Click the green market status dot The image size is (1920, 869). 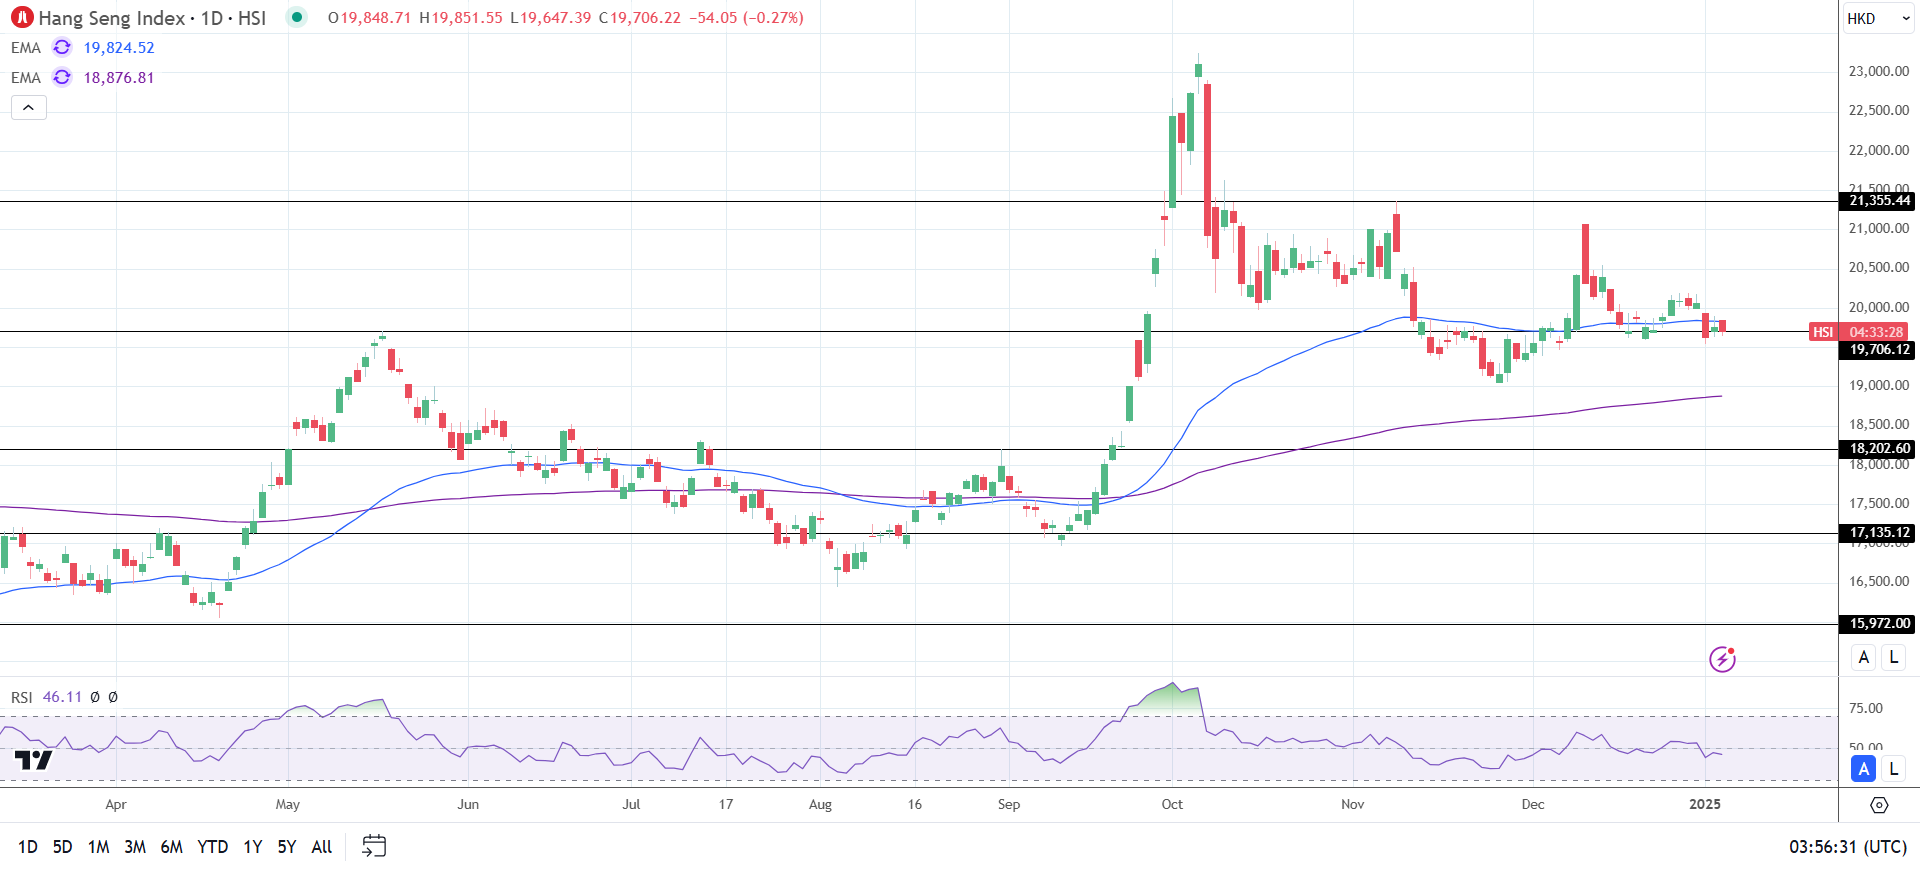tap(297, 17)
